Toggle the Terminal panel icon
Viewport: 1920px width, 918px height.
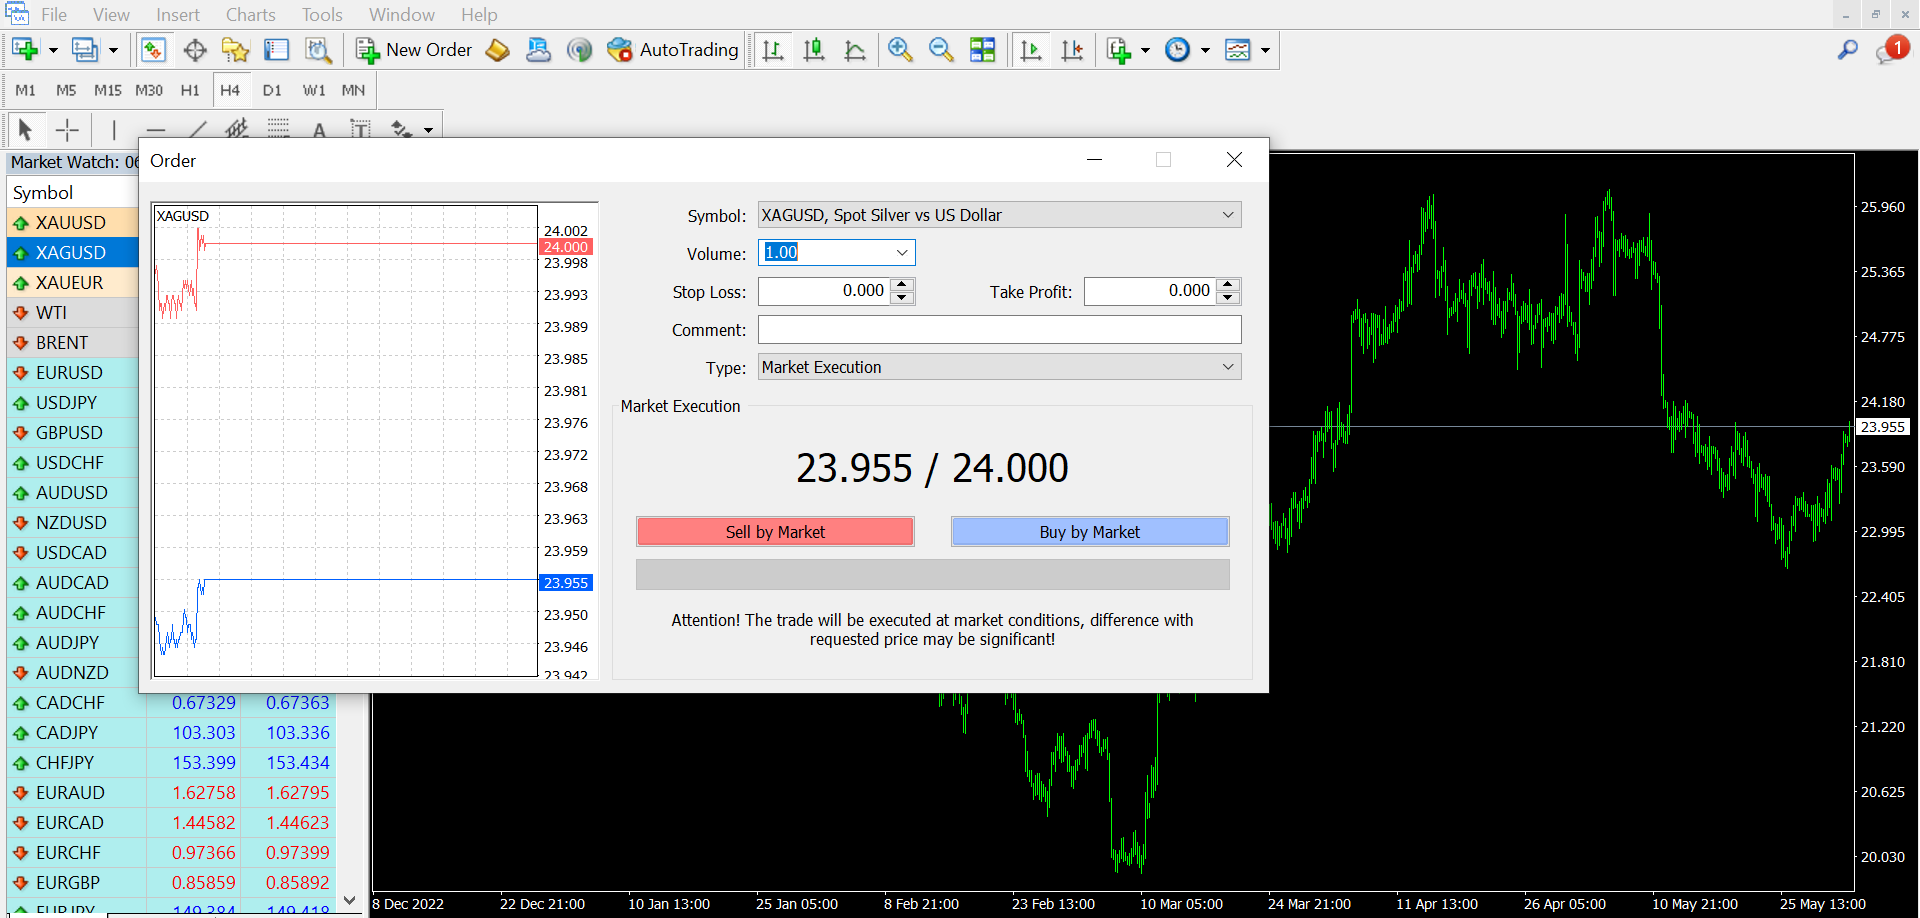(x=276, y=50)
